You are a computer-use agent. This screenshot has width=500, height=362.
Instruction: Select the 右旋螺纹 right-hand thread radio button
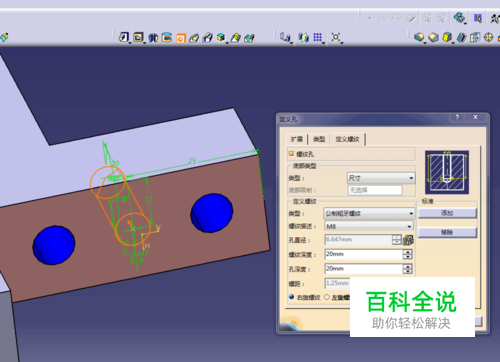pyautogui.click(x=292, y=297)
